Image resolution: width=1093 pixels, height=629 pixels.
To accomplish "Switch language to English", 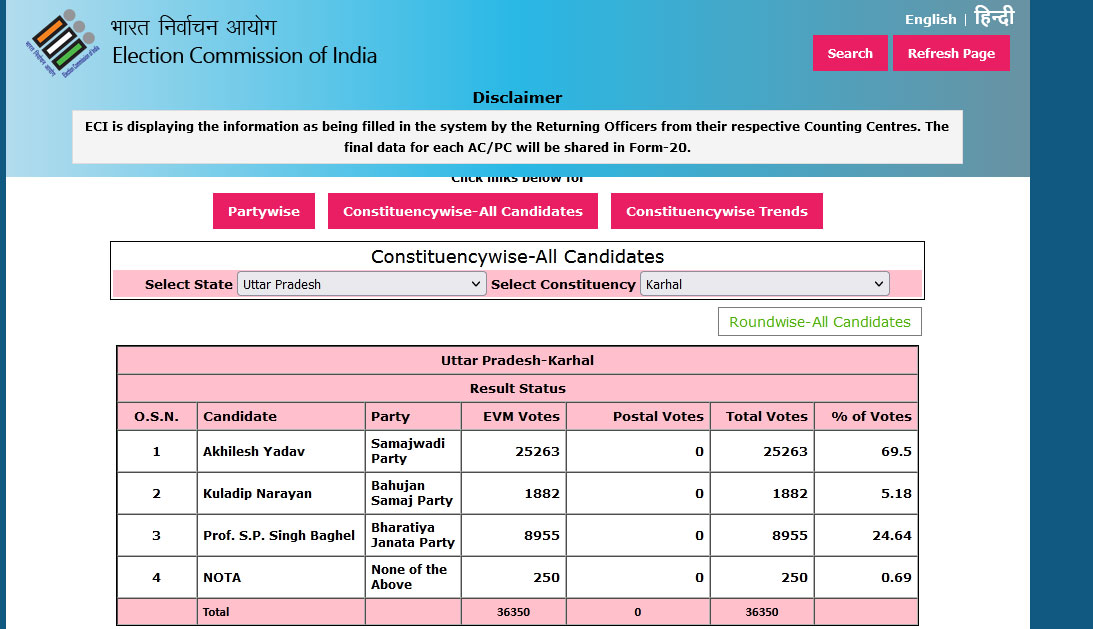I will pyautogui.click(x=930, y=20).
